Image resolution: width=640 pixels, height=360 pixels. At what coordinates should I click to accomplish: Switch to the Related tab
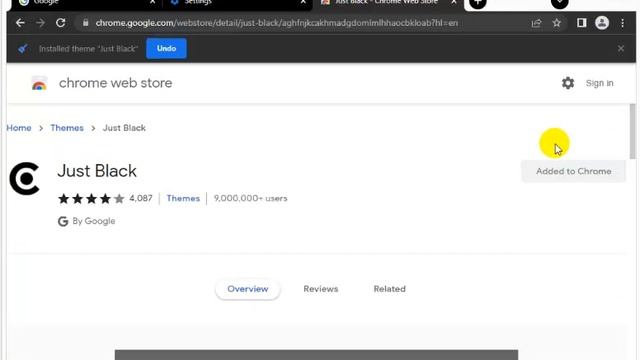coord(389,289)
